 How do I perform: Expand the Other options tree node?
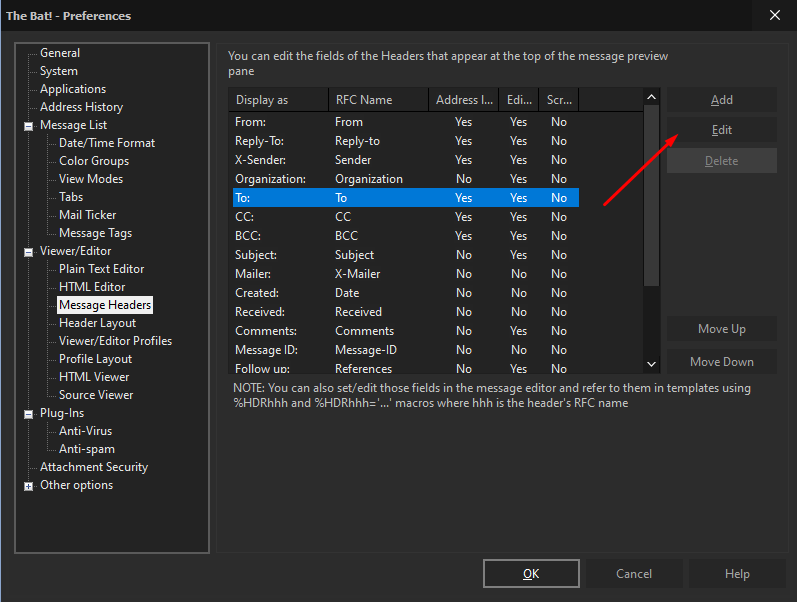click(28, 487)
